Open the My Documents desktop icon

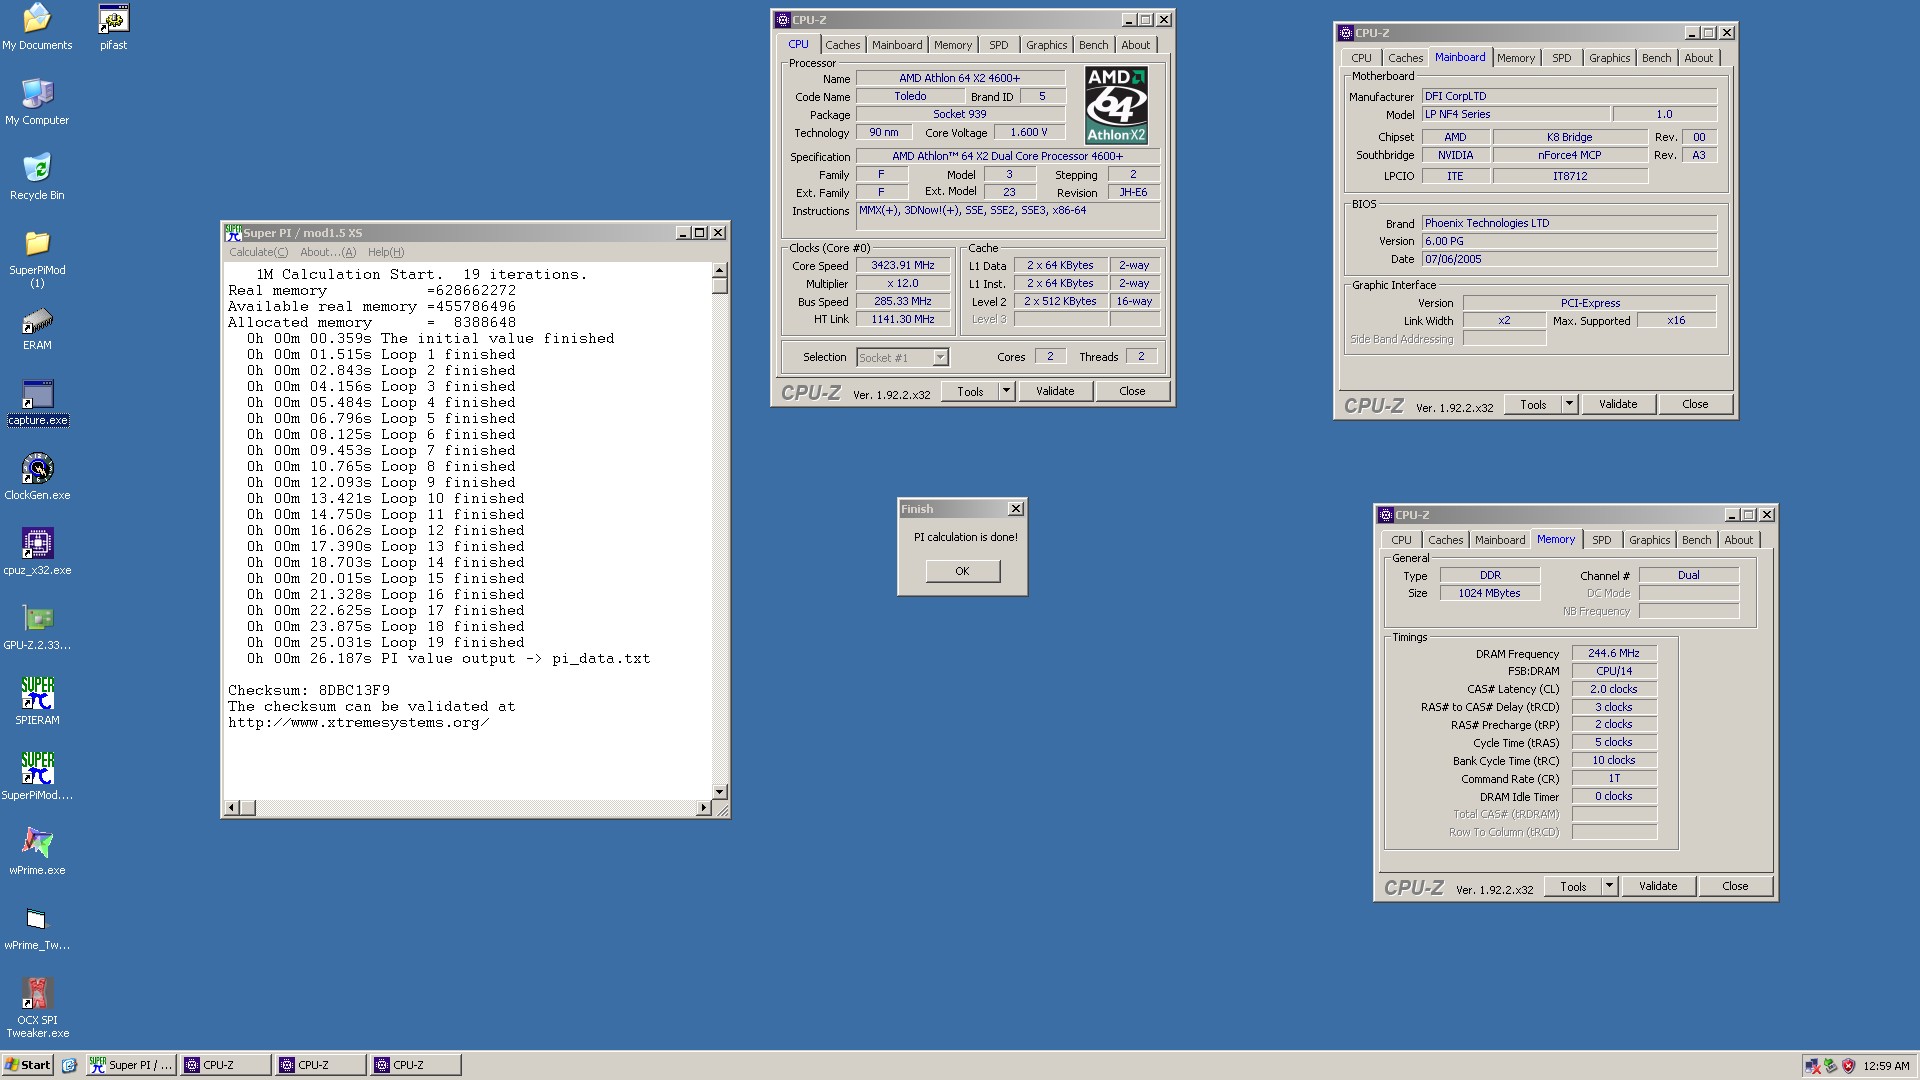(37, 27)
